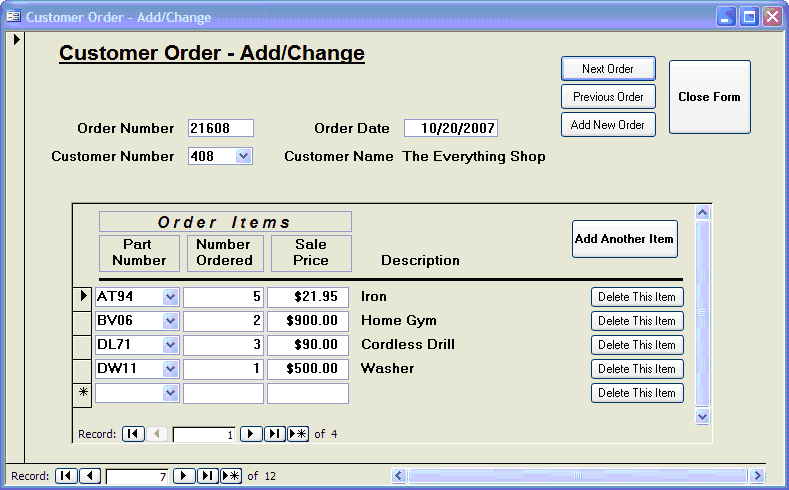This screenshot has width=789, height=490.
Task: Click the subform vertical scrollbar thumb
Action: [x=702, y=313]
